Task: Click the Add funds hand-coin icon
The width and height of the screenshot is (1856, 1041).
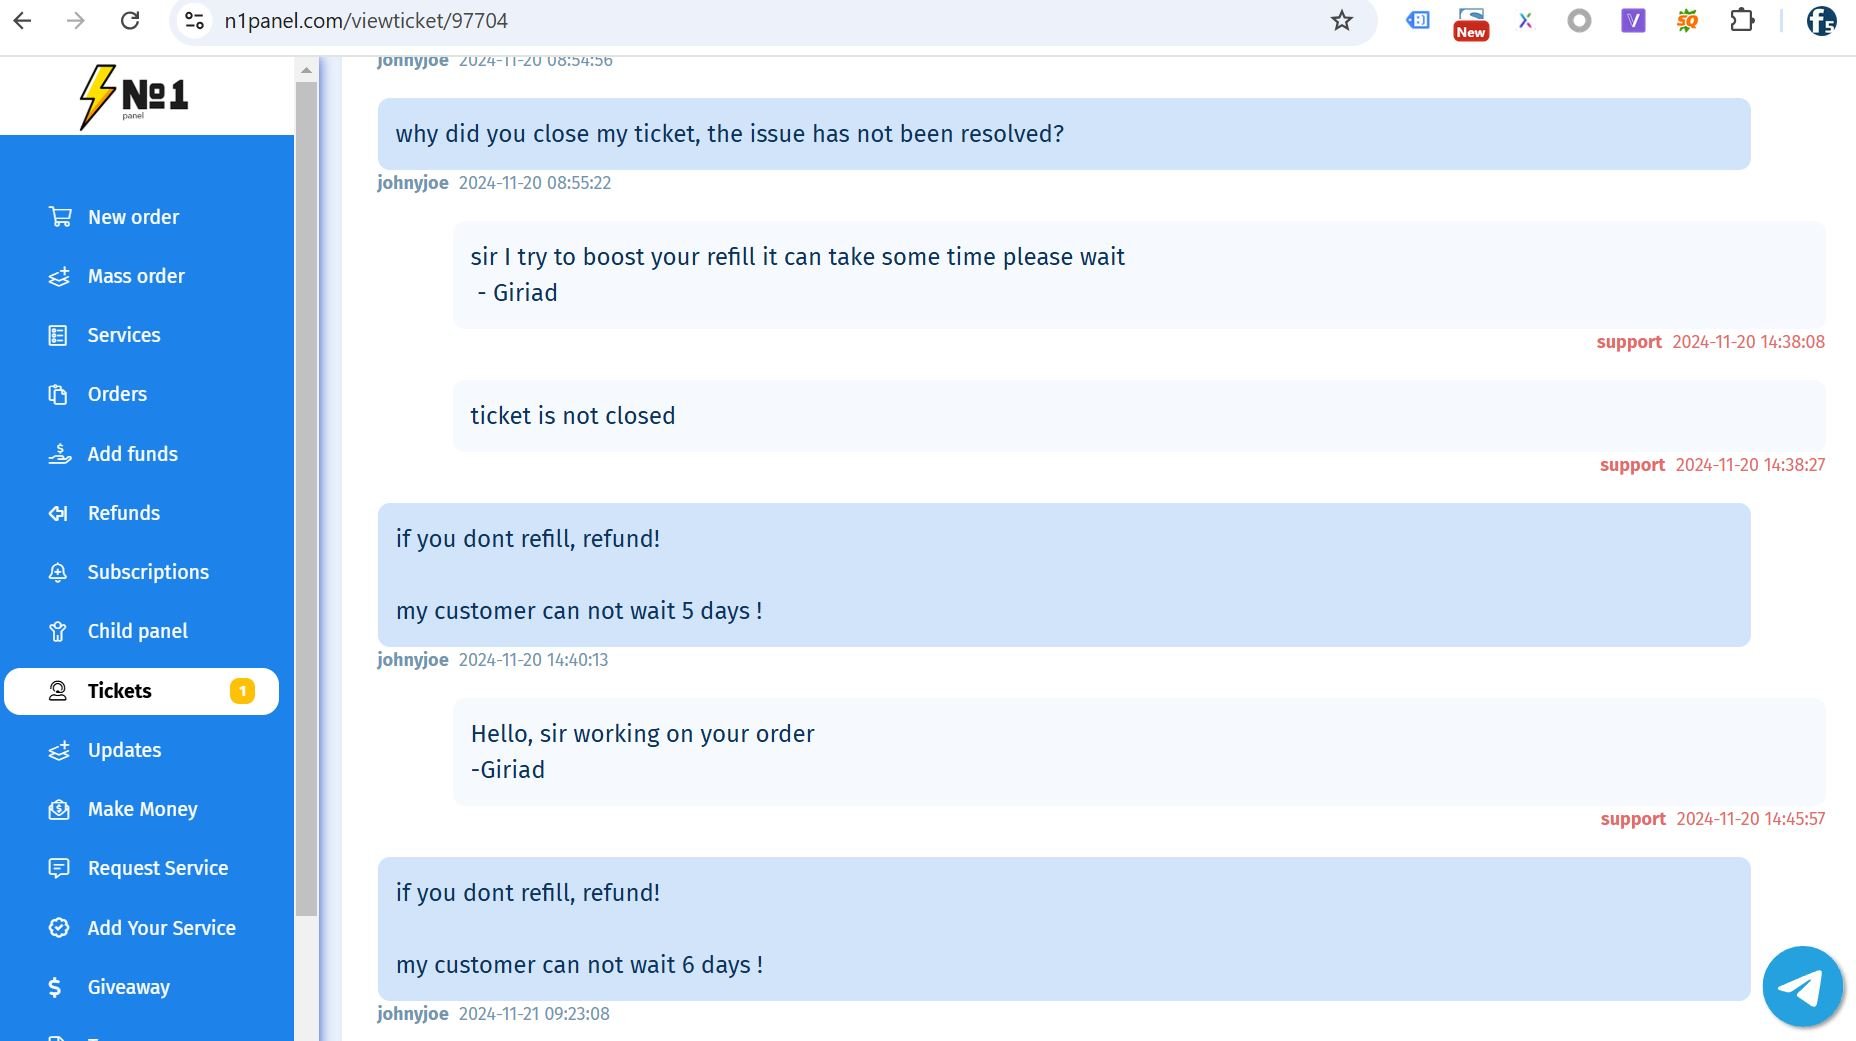Action: click(x=60, y=454)
